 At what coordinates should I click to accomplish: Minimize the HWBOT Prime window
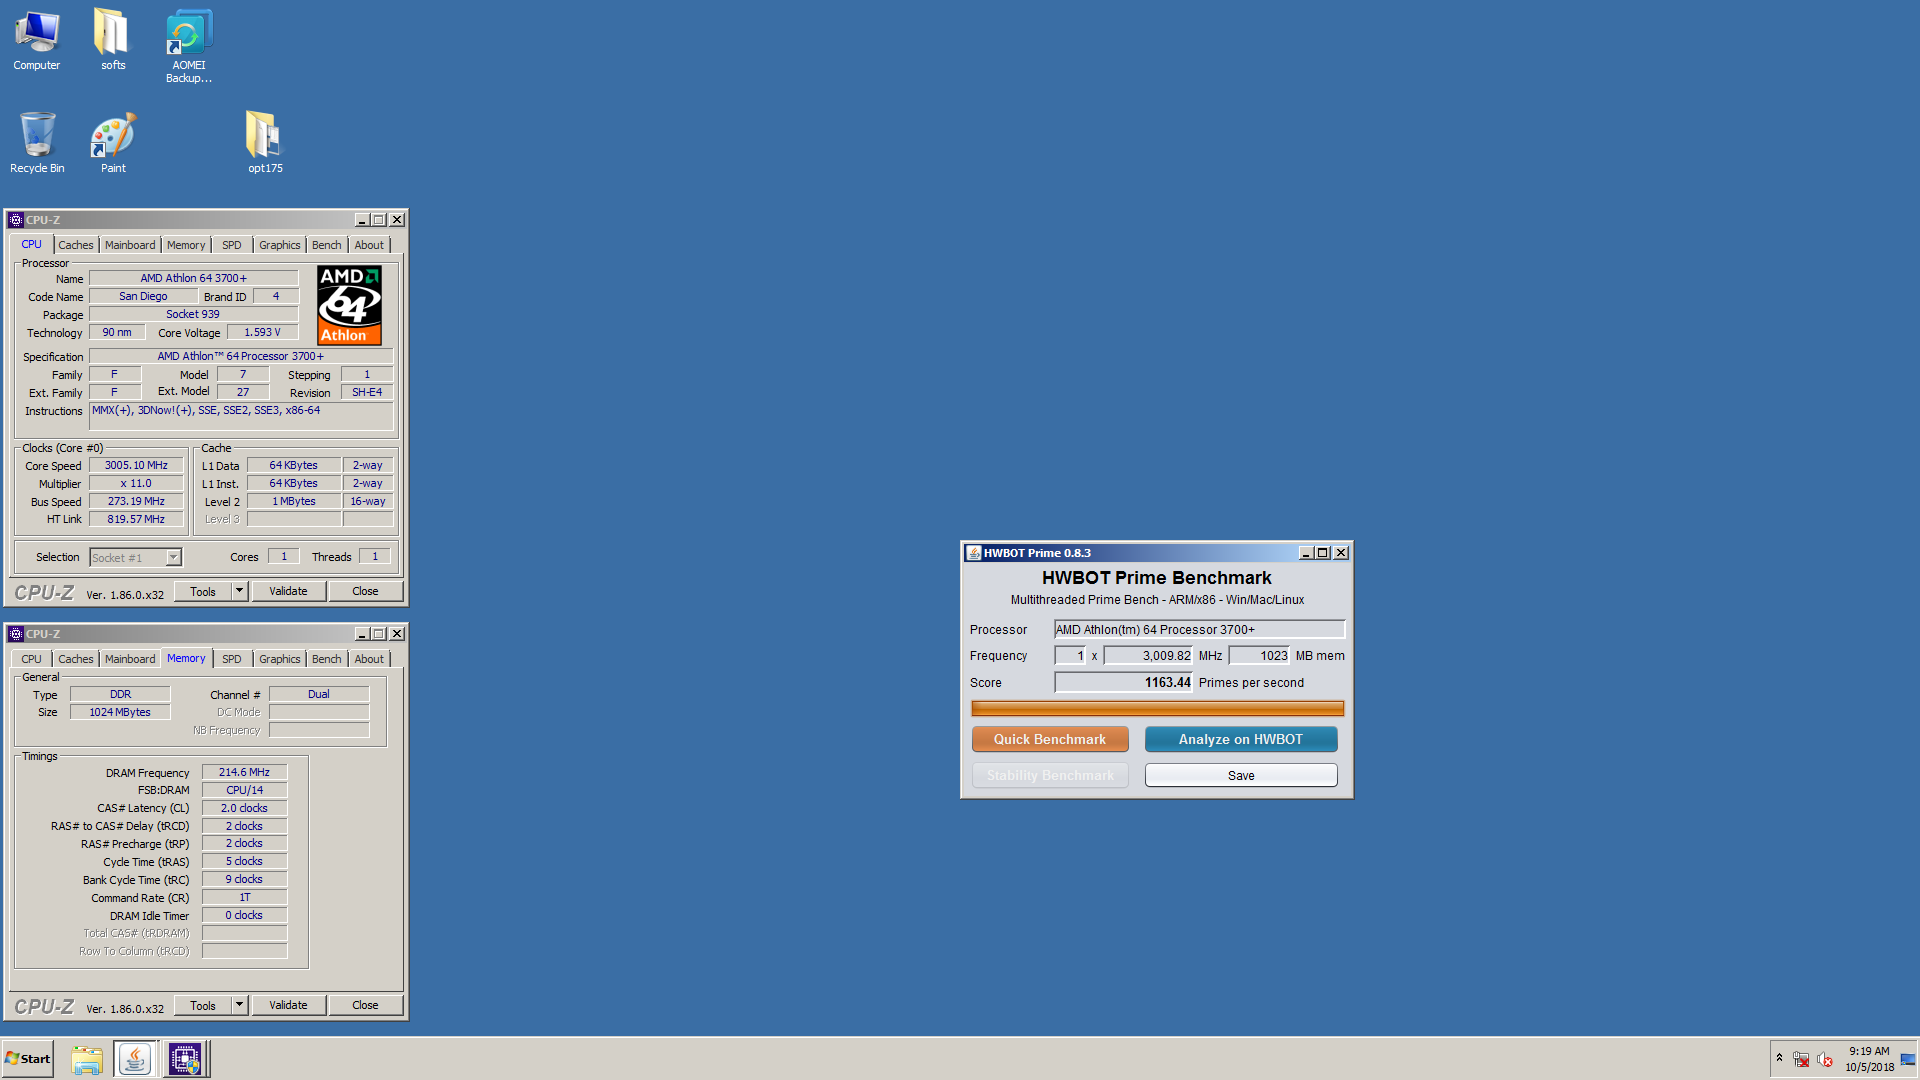[1306, 553]
